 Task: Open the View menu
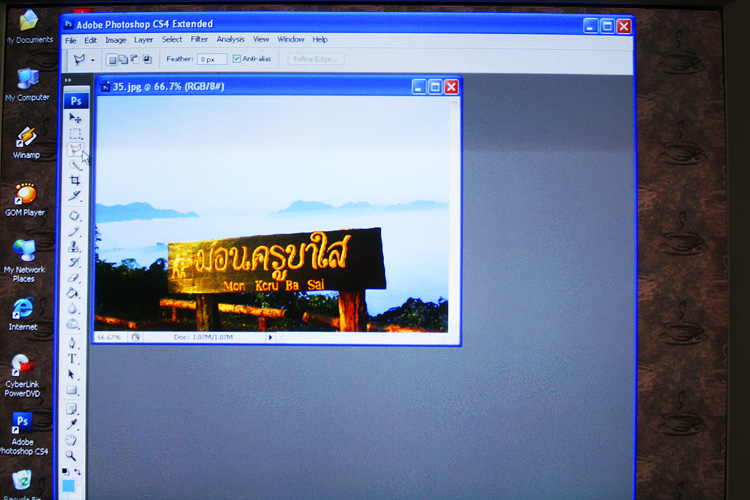261,39
